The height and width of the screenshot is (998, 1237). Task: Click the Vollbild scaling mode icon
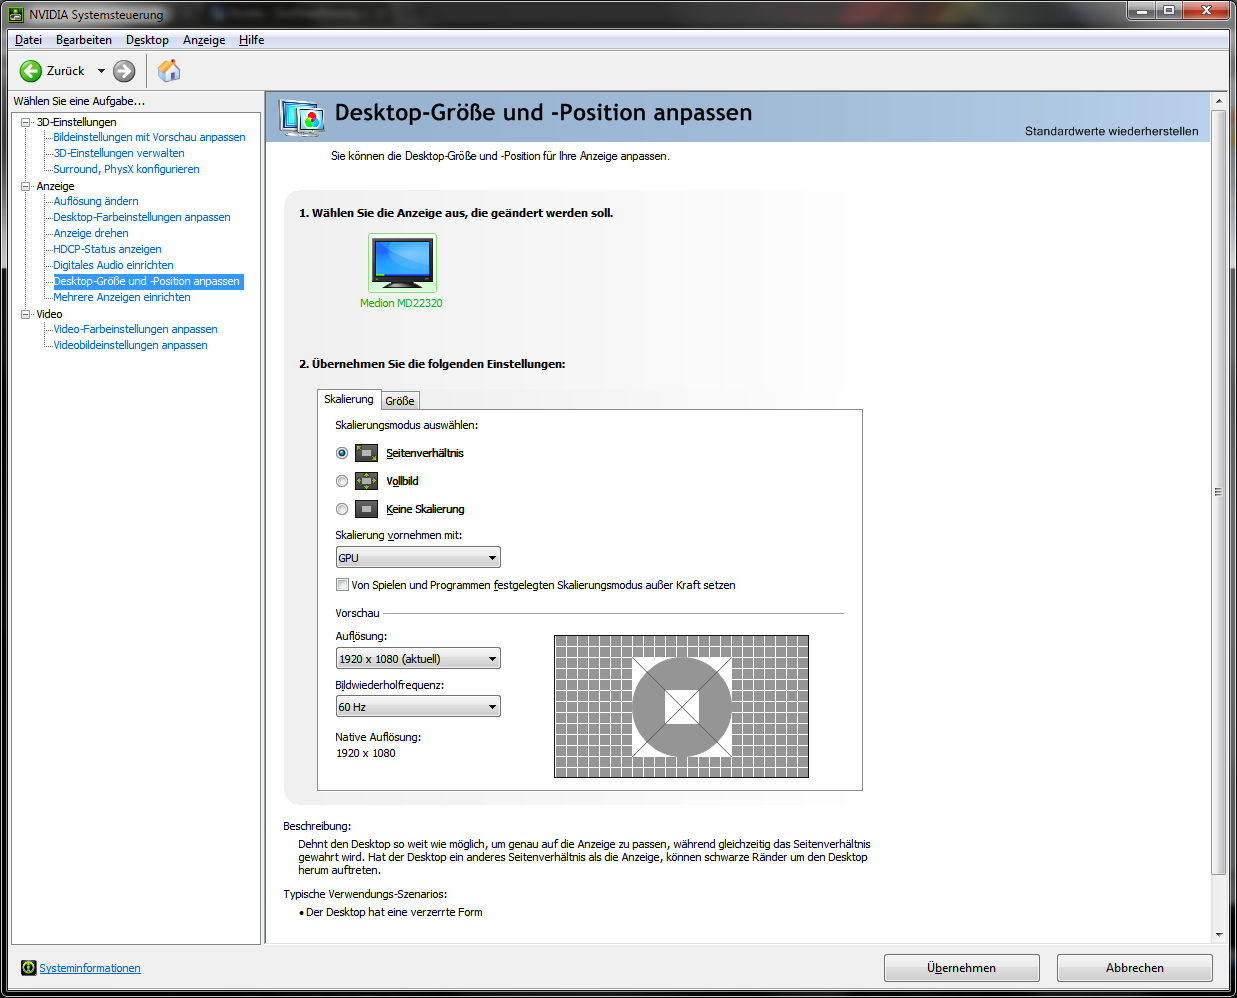[367, 481]
